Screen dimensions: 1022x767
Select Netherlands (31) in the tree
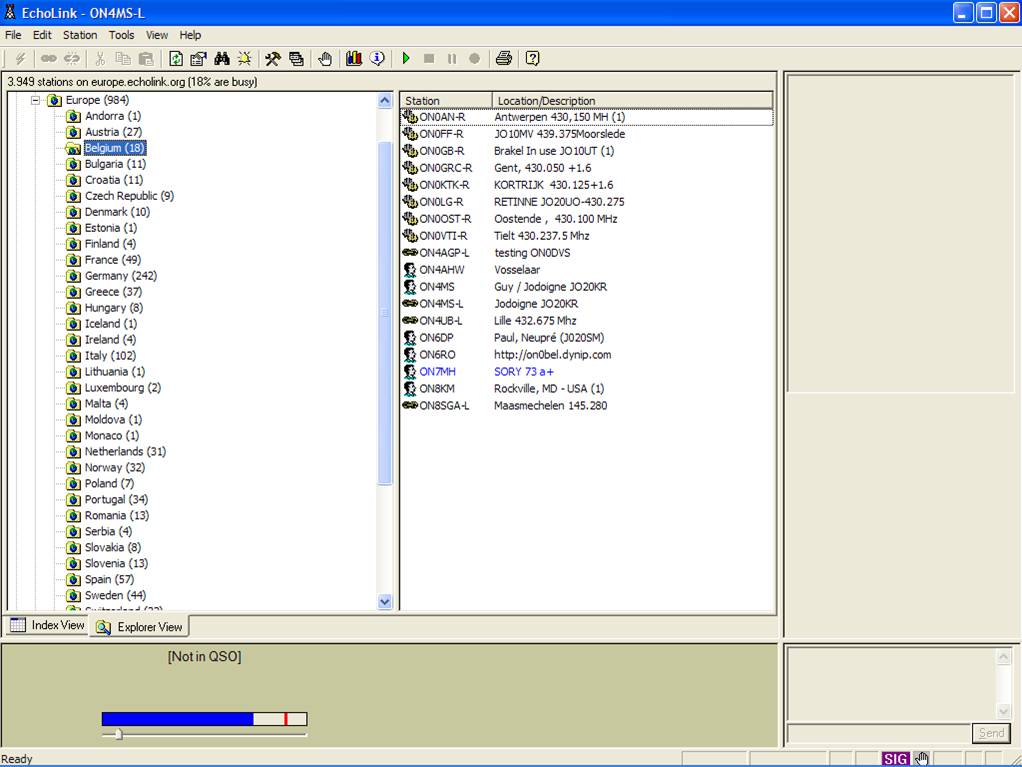(125, 452)
